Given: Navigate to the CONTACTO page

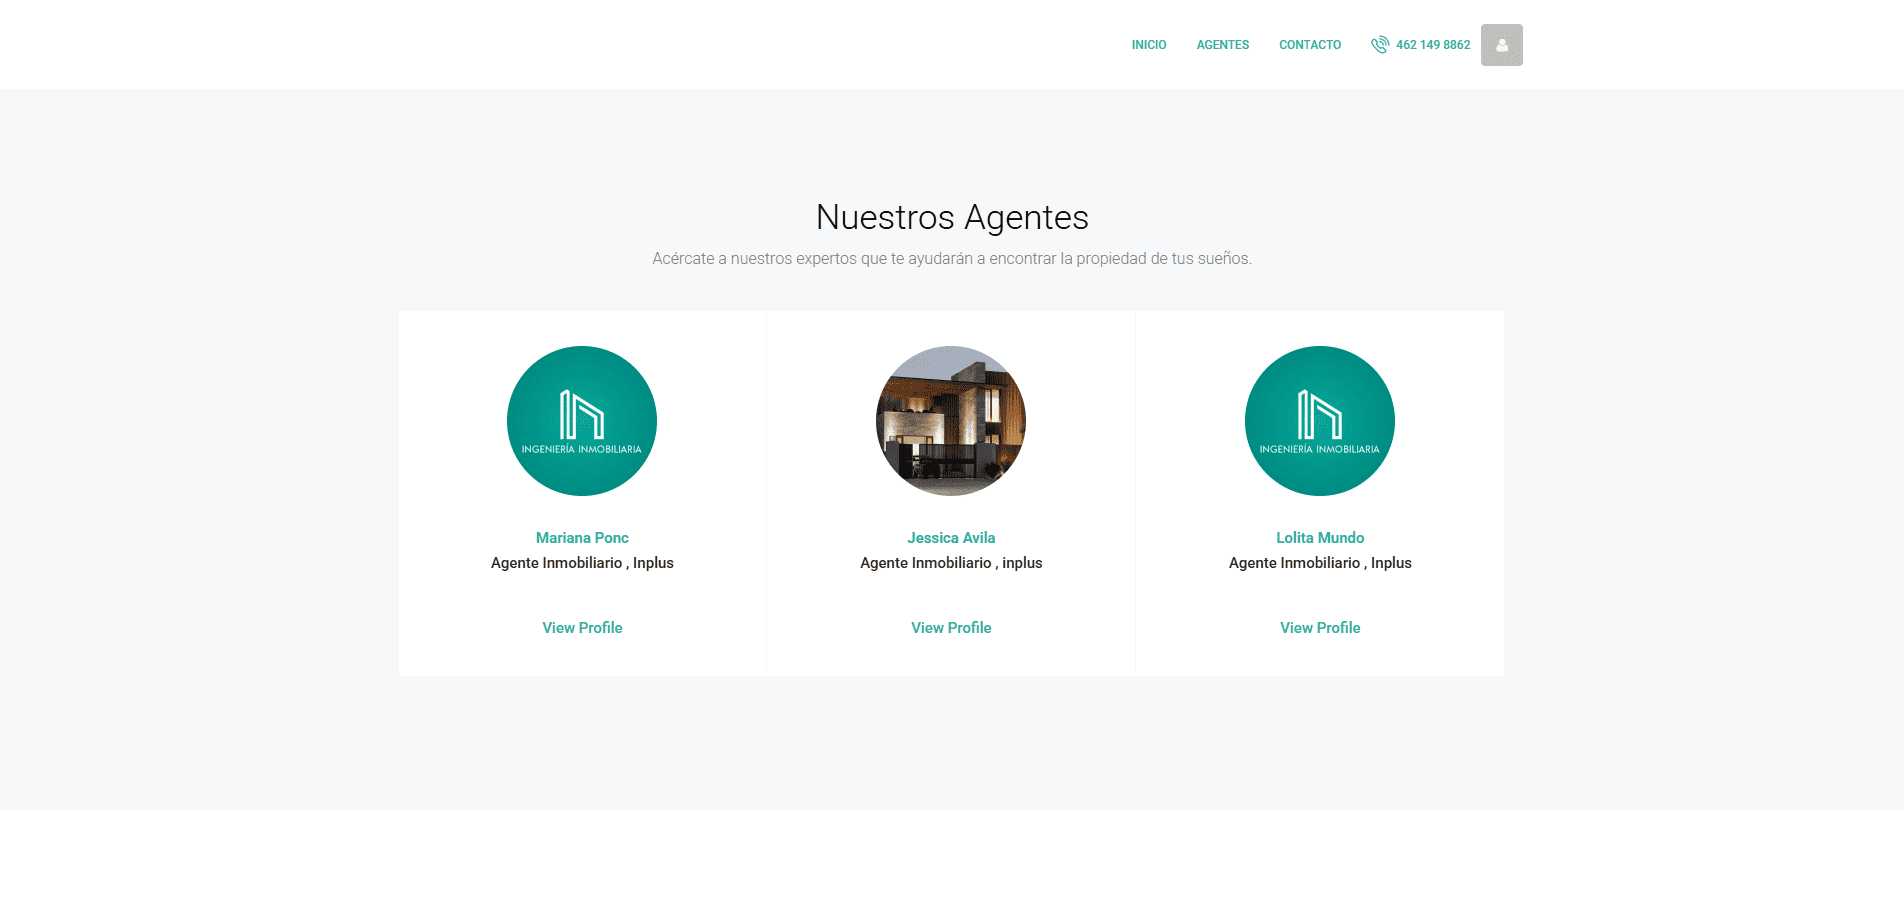Looking at the screenshot, I should (1309, 45).
